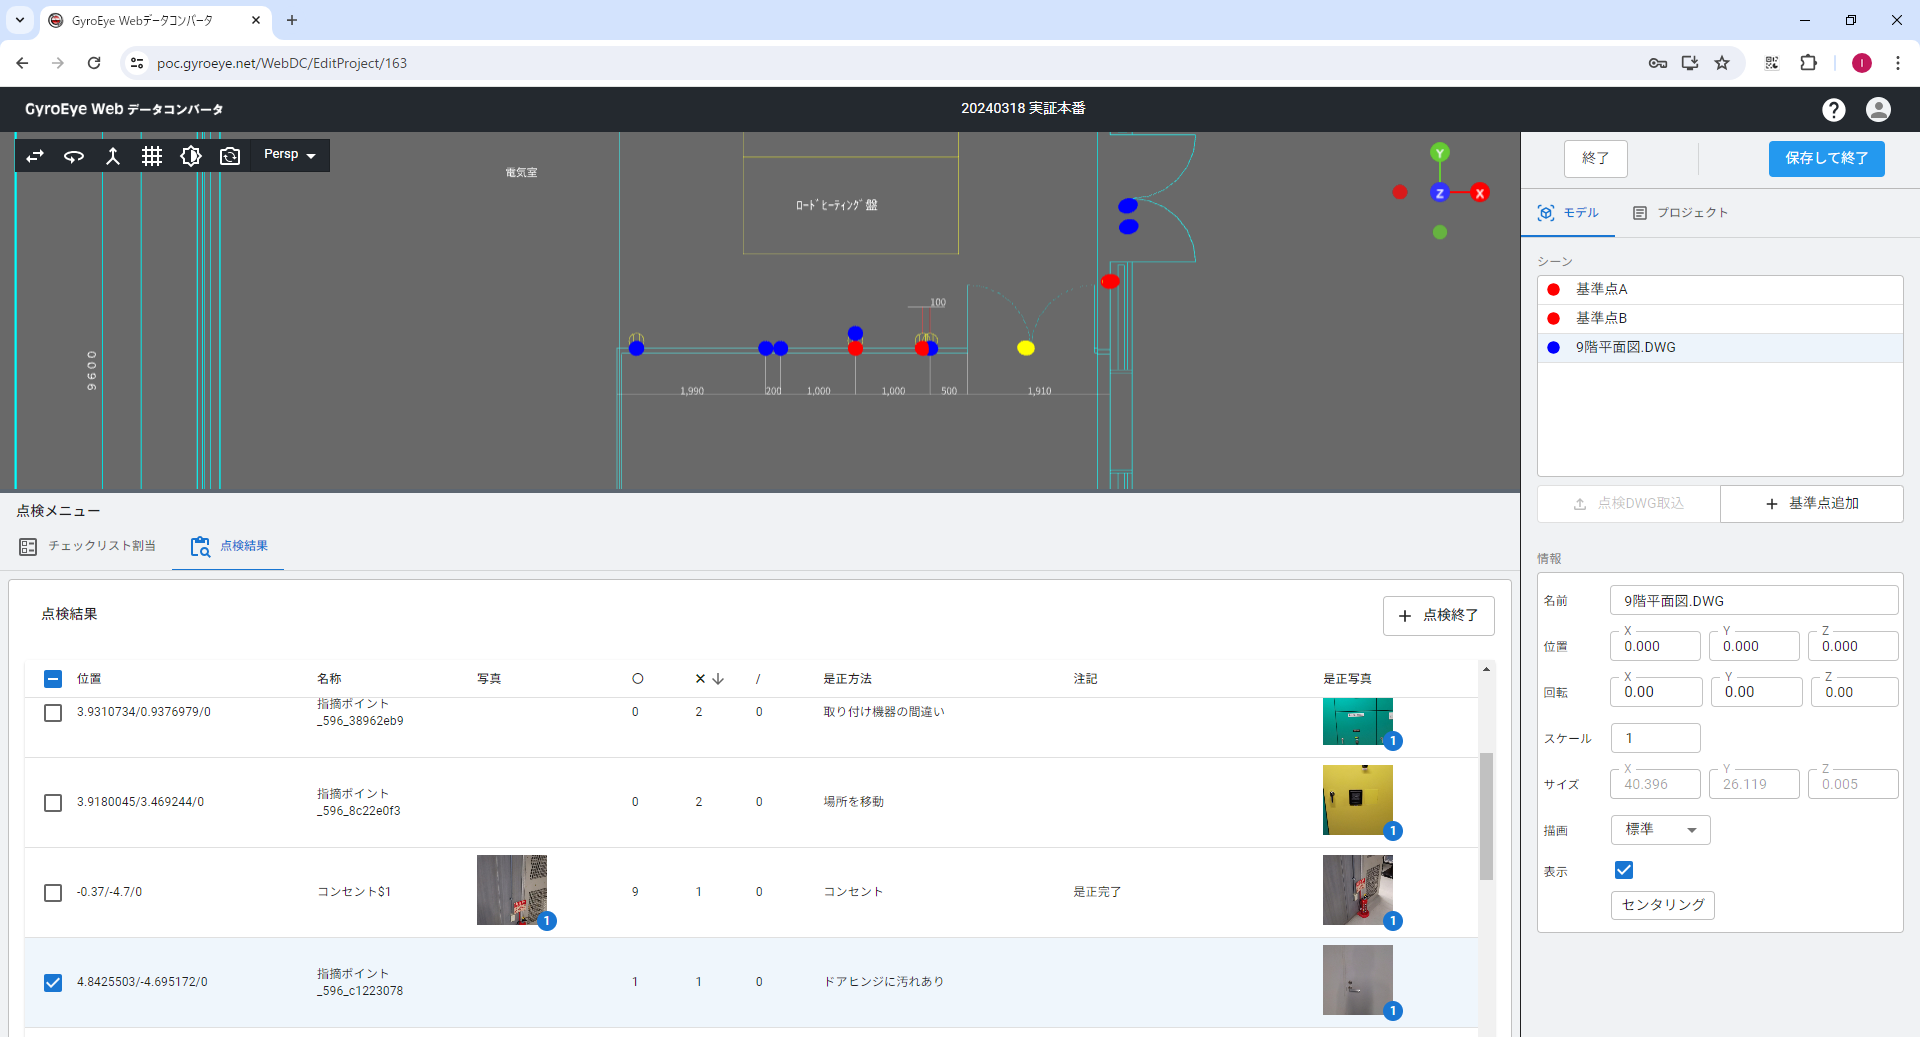Open the 取り付け機器の間違い correction photo thumbnail
Screen dimensions: 1920x1040
(1357, 722)
